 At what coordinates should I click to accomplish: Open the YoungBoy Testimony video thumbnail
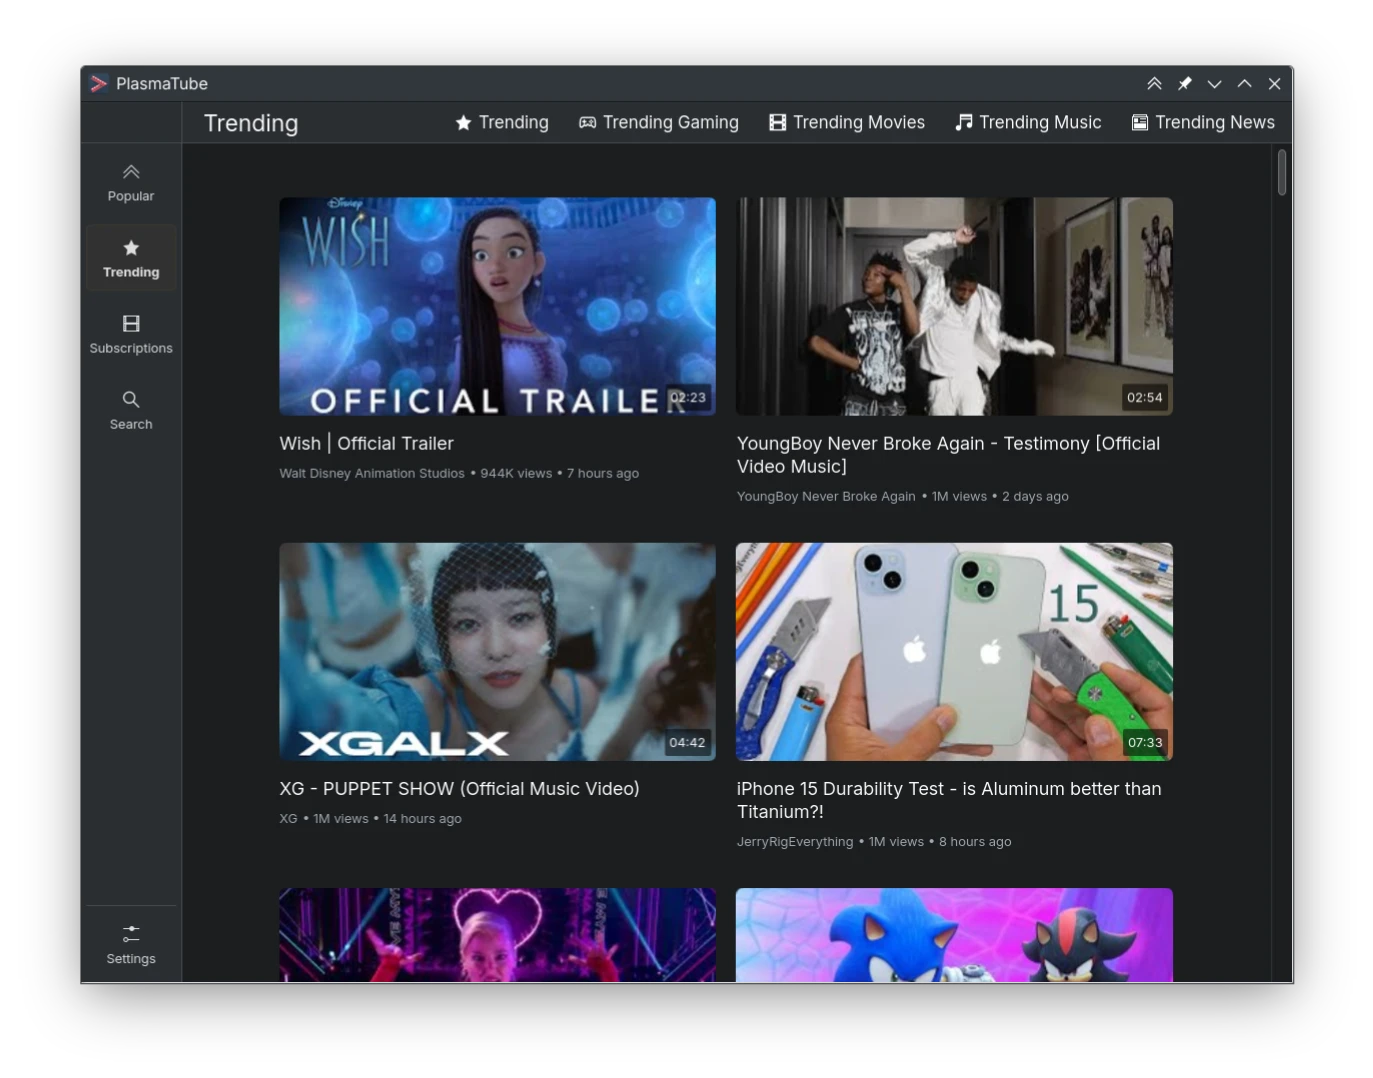coord(954,306)
